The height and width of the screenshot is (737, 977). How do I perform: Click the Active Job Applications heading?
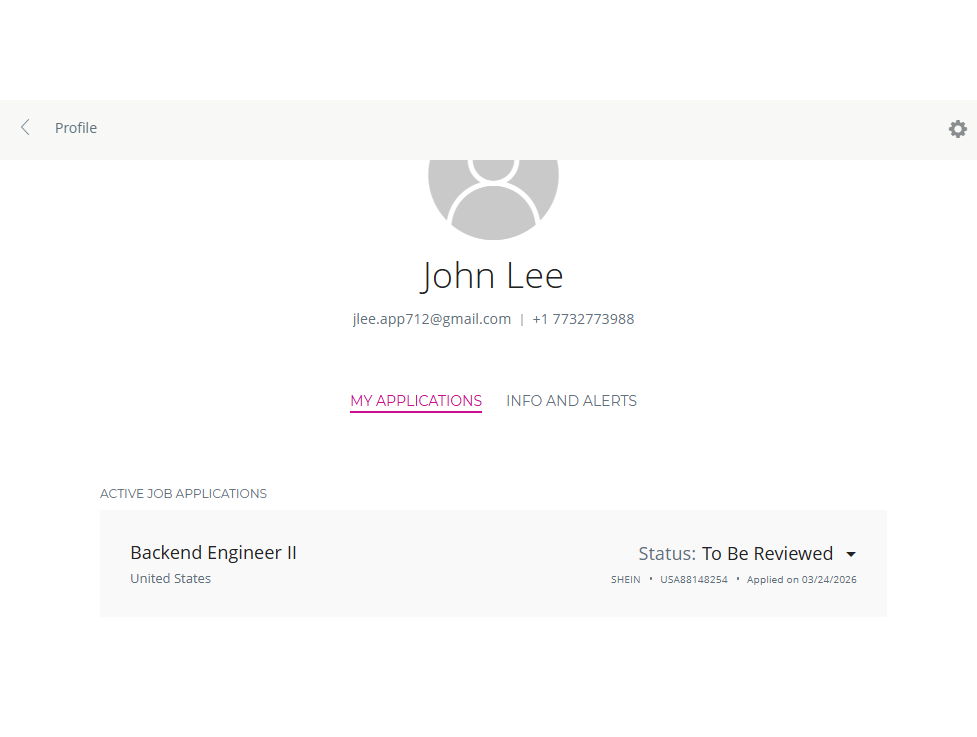click(183, 494)
